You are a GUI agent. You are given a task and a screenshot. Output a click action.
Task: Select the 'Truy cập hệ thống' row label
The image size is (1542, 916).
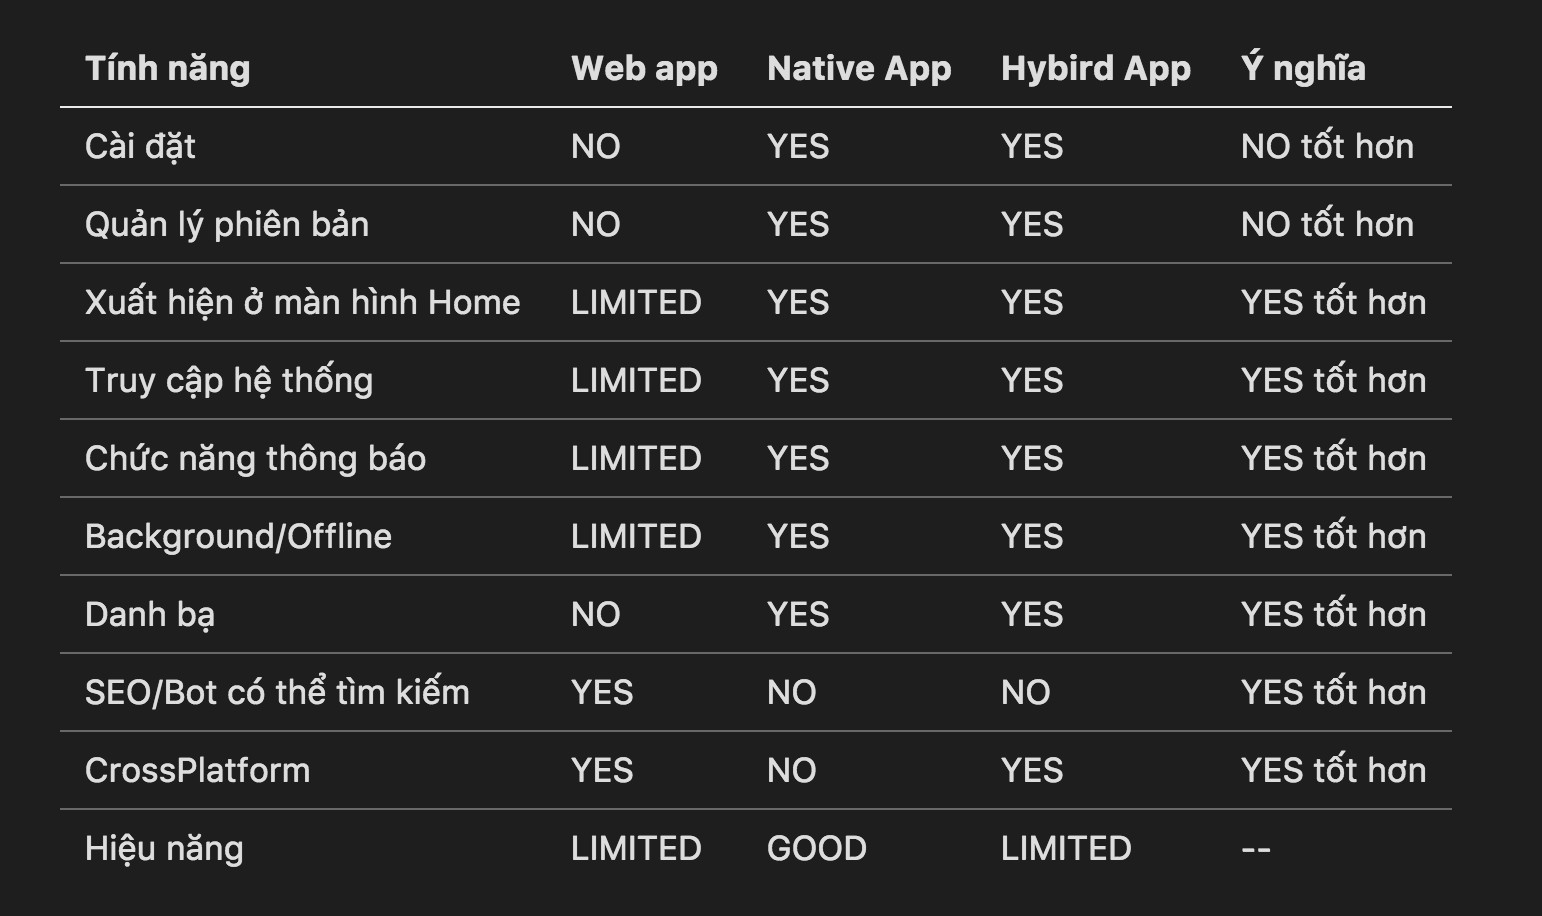click(229, 380)
